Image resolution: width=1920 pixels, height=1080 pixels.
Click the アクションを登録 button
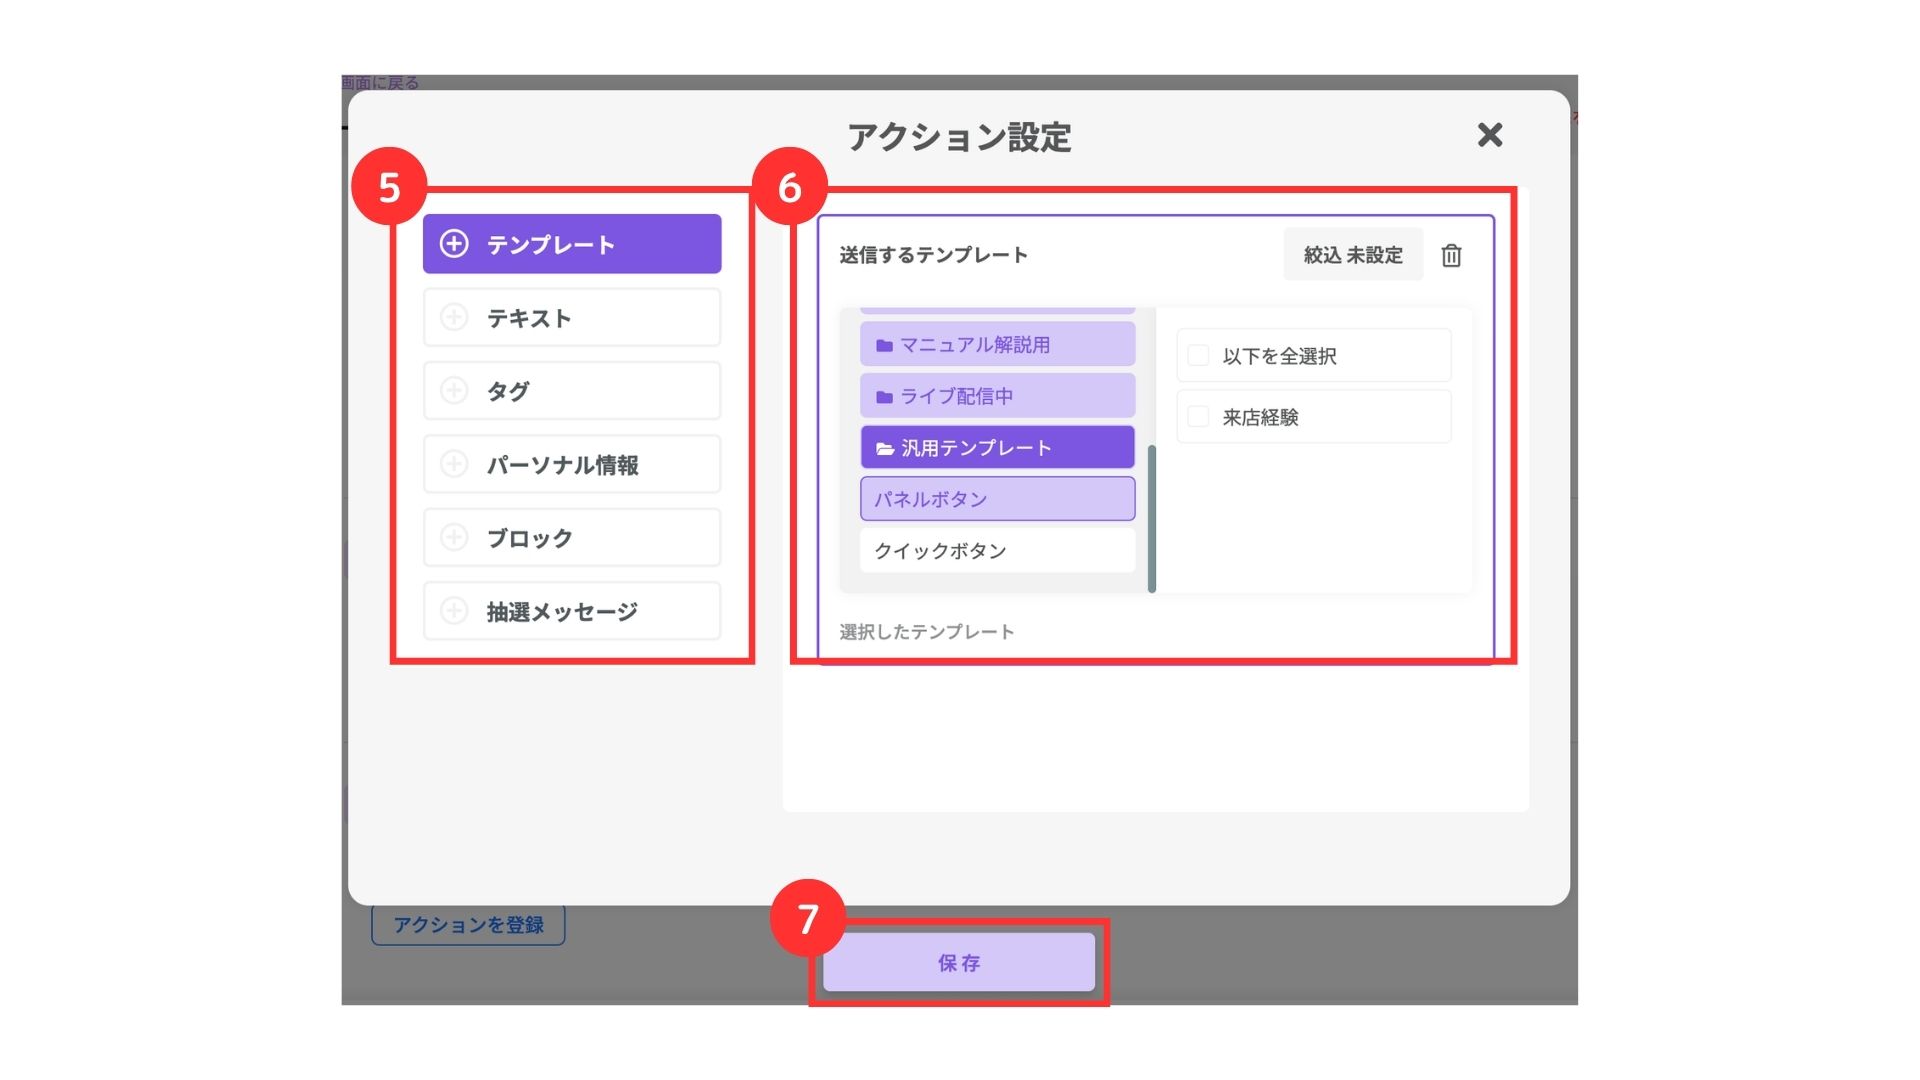click(468, 925)
